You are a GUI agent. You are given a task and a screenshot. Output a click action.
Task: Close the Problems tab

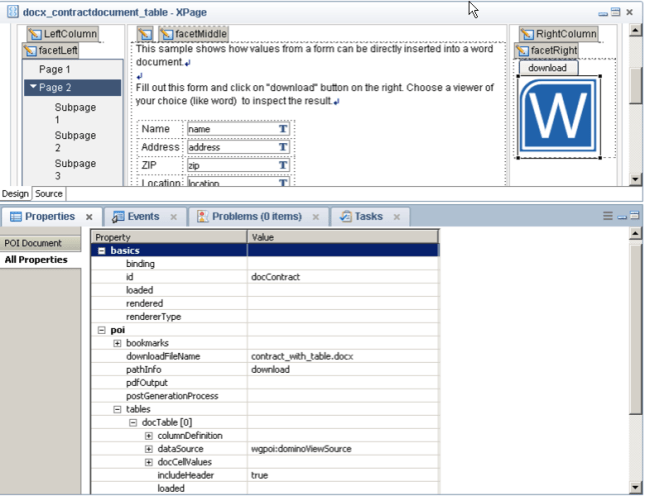(316, 217)
